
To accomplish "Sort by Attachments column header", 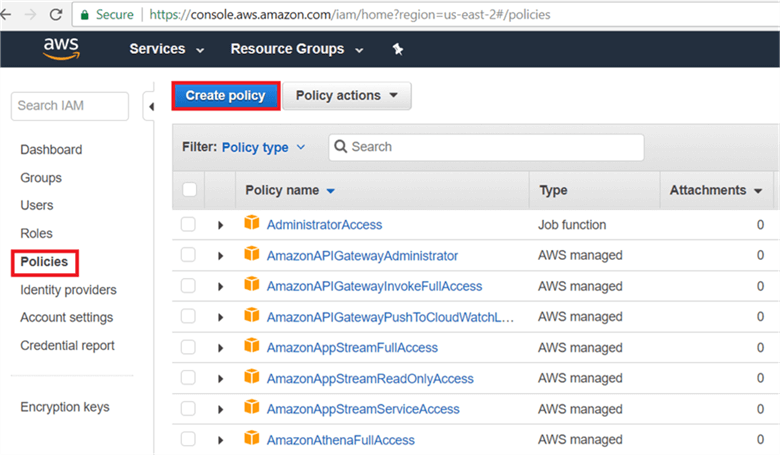I will pos(716,190).
